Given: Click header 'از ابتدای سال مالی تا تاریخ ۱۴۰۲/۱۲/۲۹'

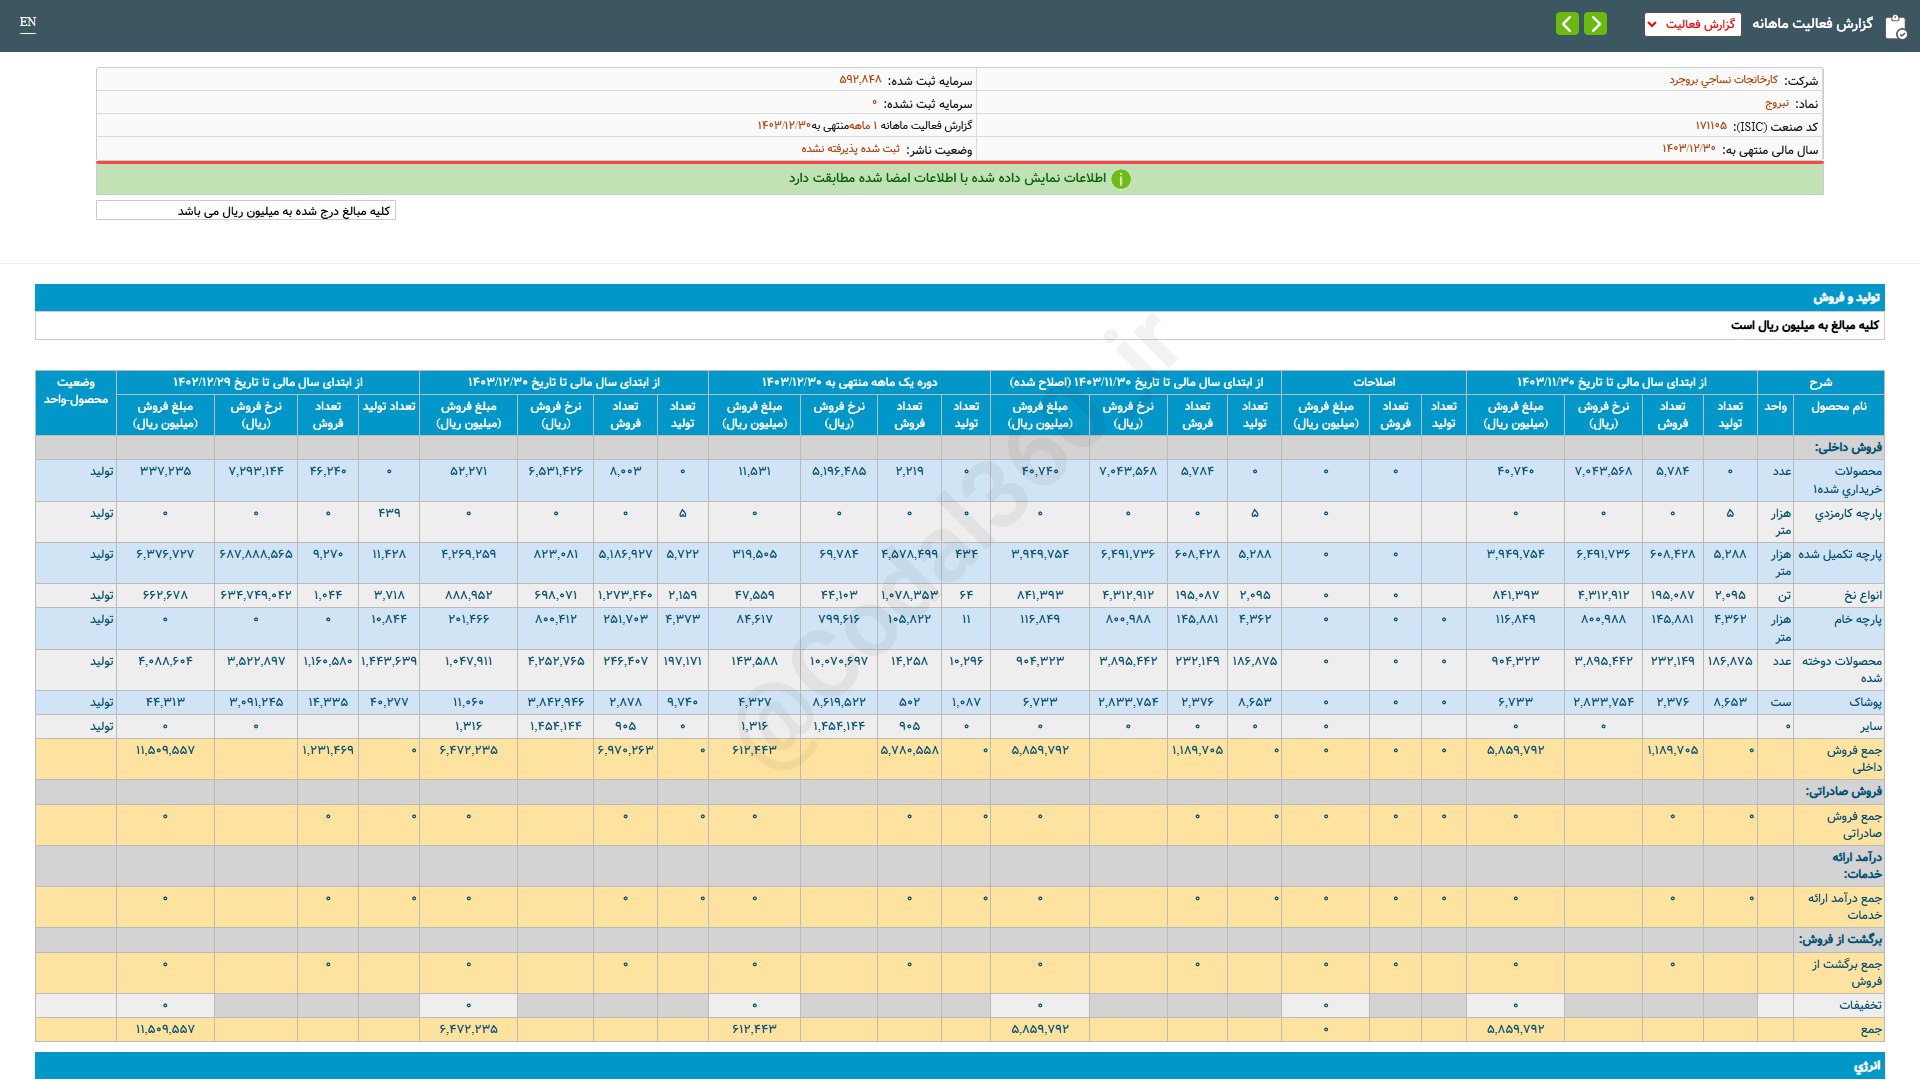Looking at the screenshot, I should point(267,382).
